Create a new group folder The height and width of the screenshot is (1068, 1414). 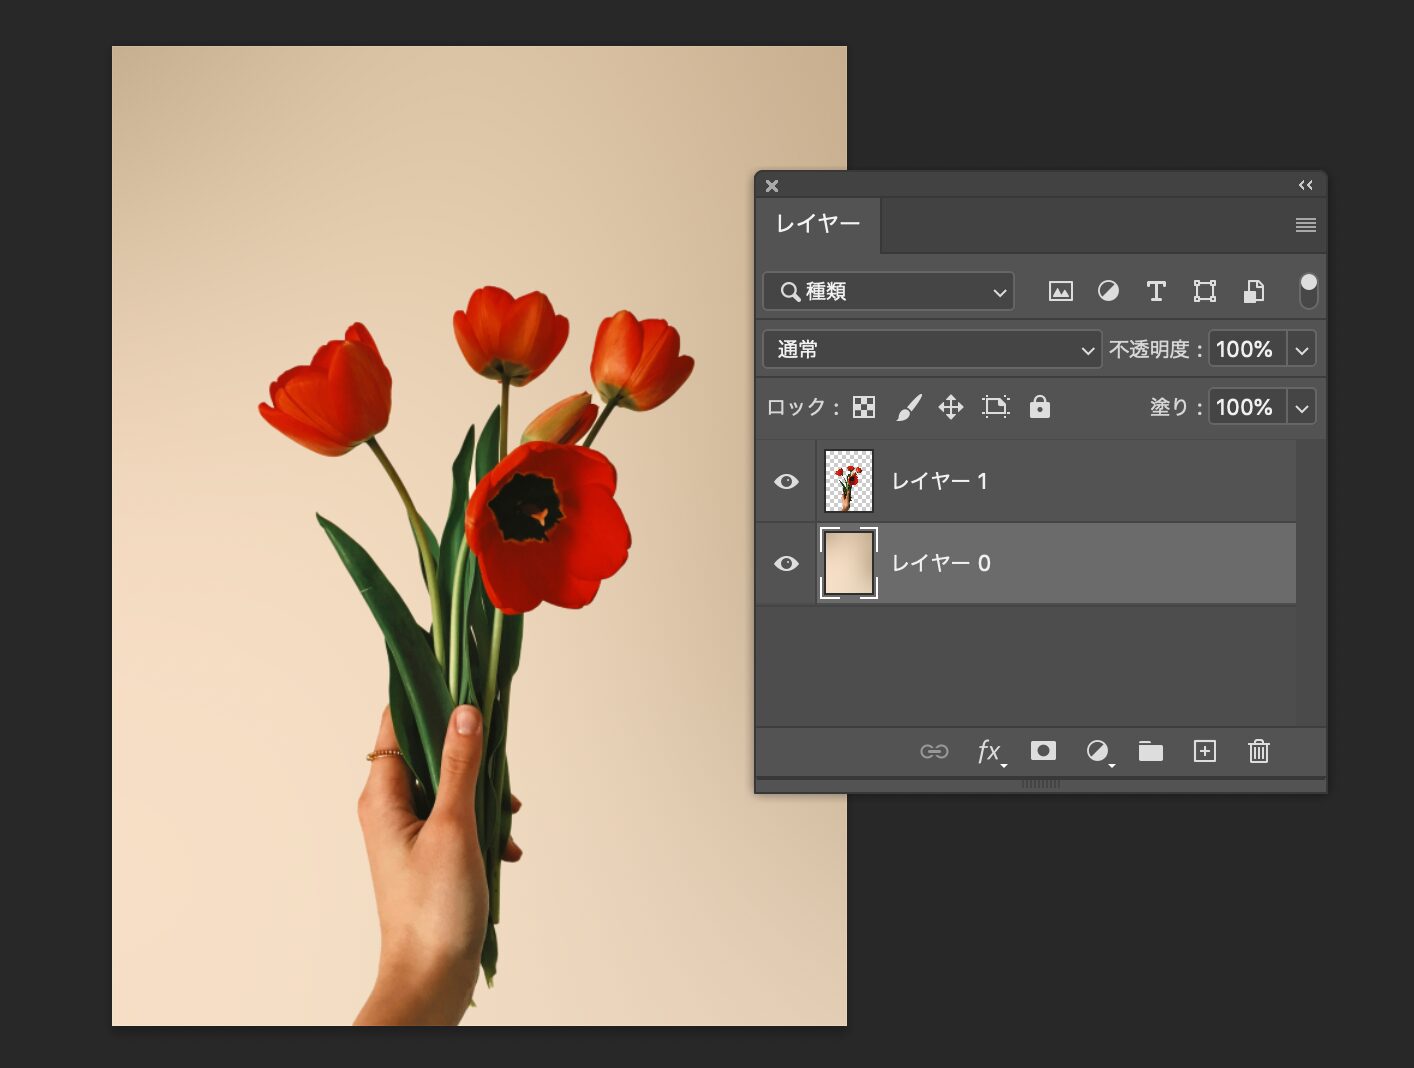click(x=1151, y=751)
